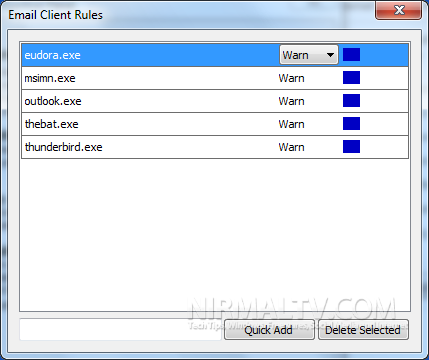429x360 pixels.
Task: Click the blue color swatch for thebat.exe
Action: point(351,124)
